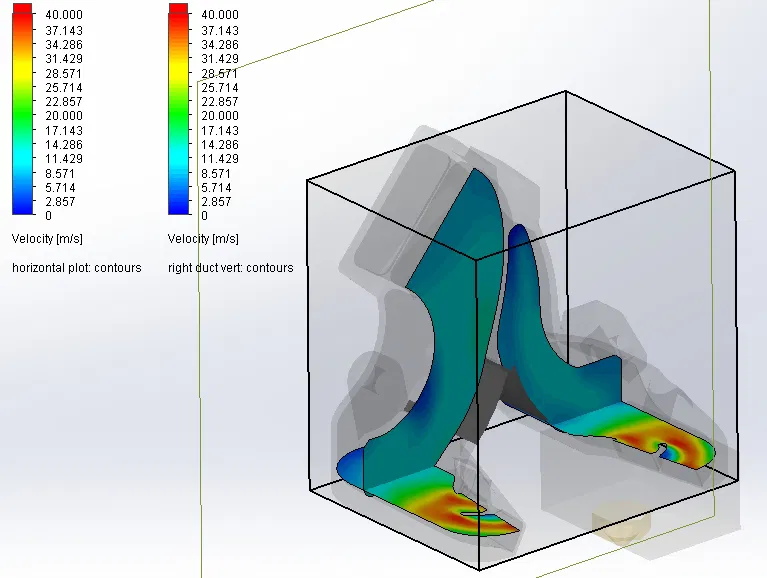Screen dimensions: 767x578
Task: Click the 31.429 value in right duct vert legend
Action: (x=220, y=59)
